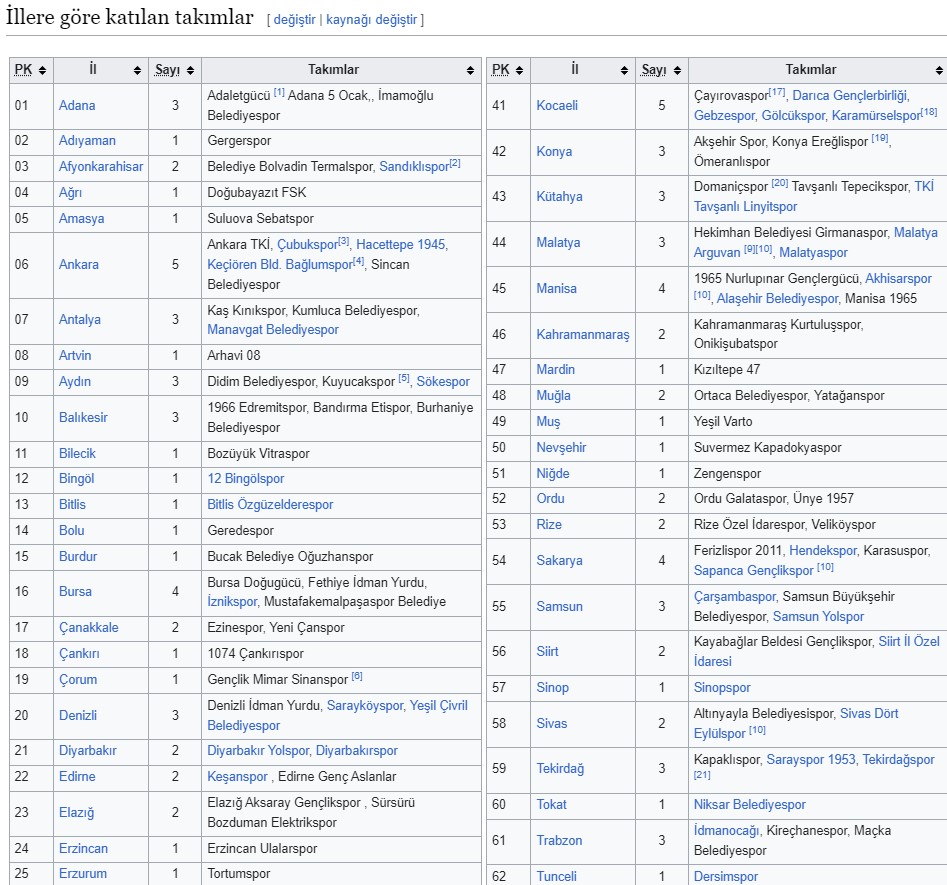The height and width of the screenshot is (885, 947).
Task: Open the Hacettepe 1945 team link
Action: (x=401, y=245)
